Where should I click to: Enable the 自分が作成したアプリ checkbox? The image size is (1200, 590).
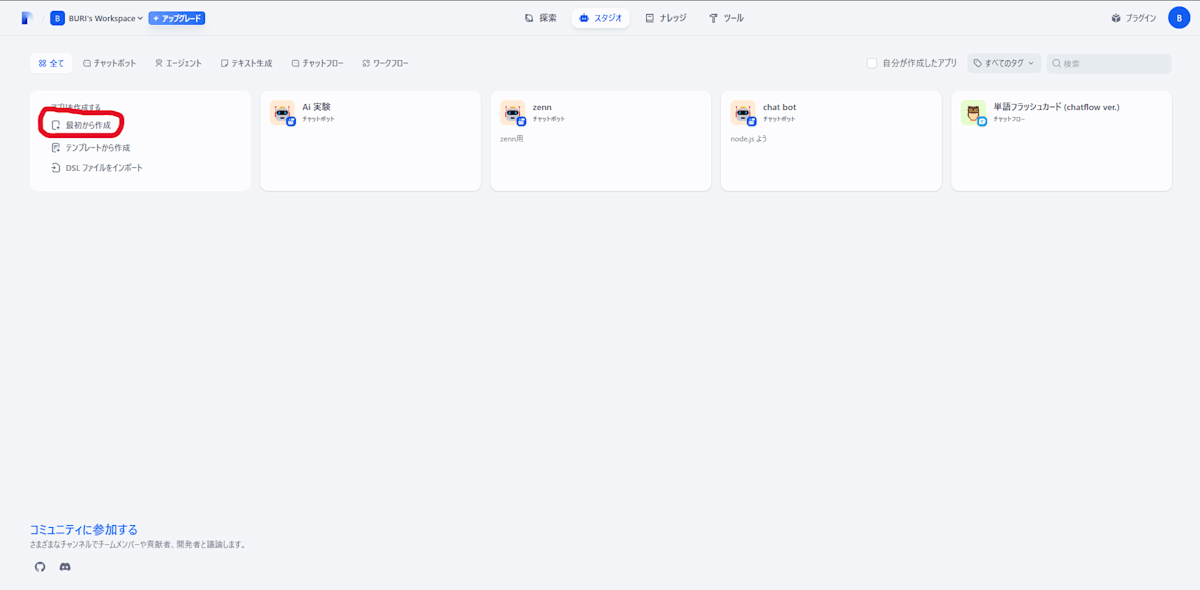[870, 62]
